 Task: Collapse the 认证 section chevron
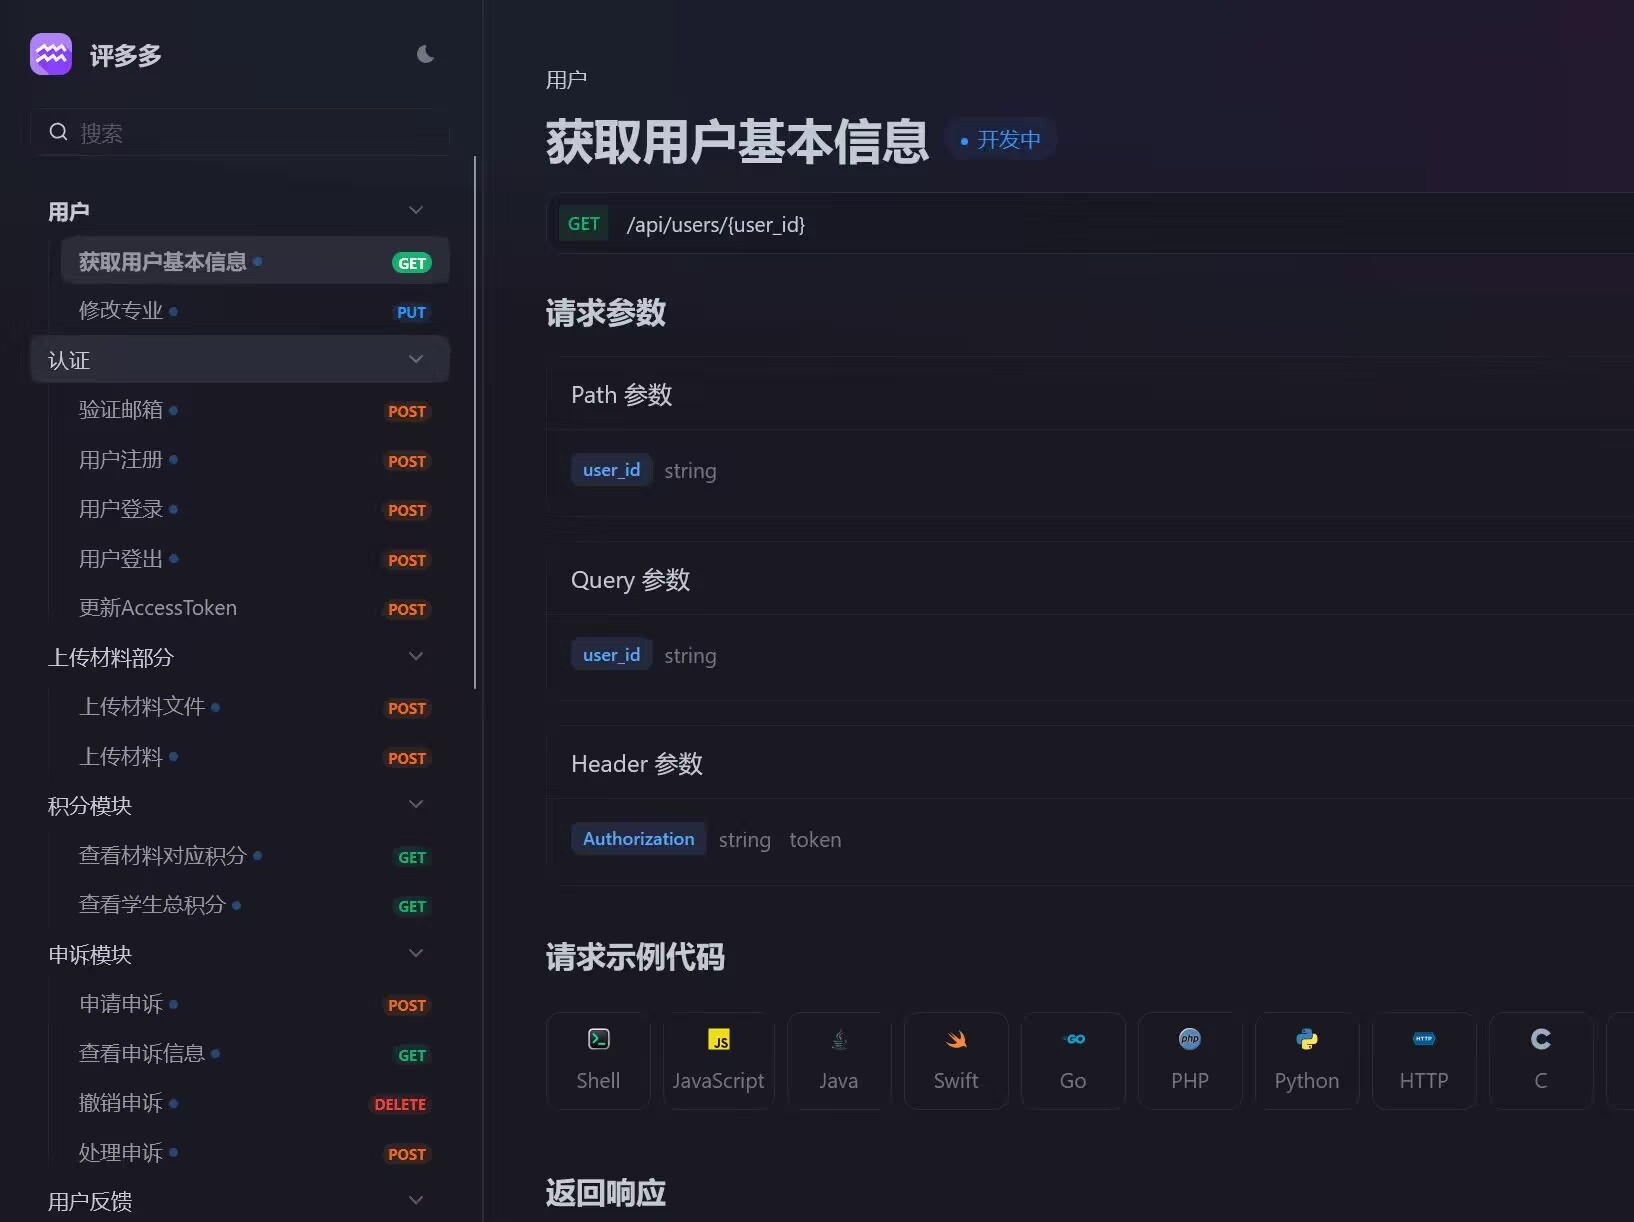click(x=416, y=359)
